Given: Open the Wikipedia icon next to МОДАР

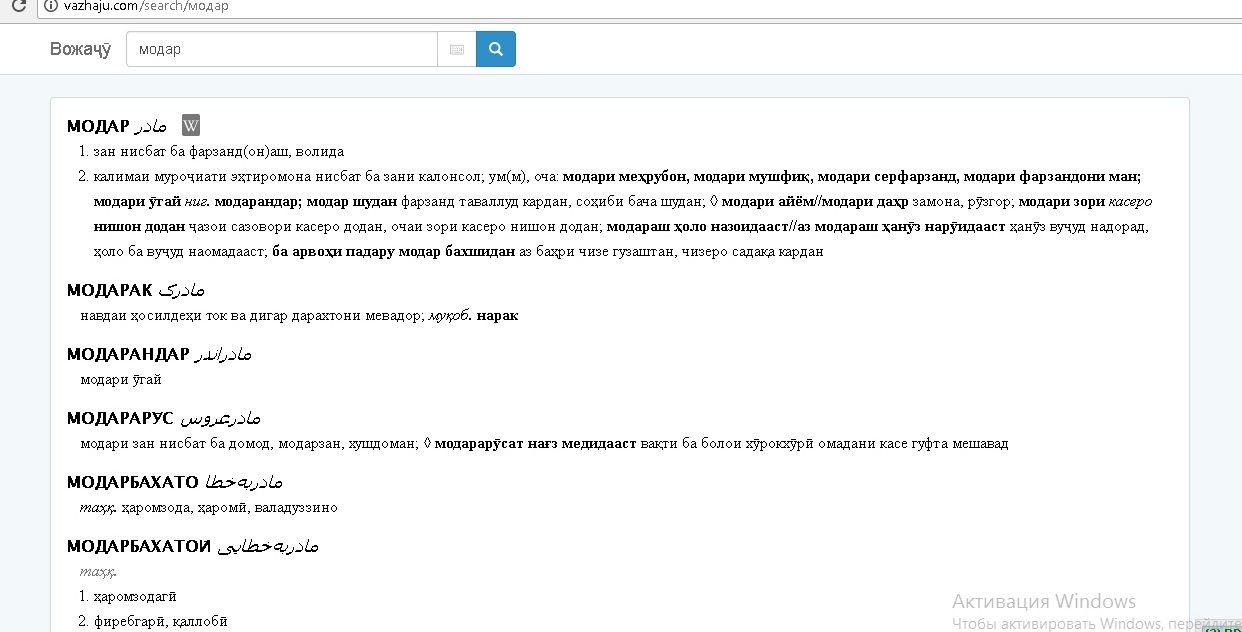Looking at the screenshot, I should pyautogui.click(x=191, y=126).
